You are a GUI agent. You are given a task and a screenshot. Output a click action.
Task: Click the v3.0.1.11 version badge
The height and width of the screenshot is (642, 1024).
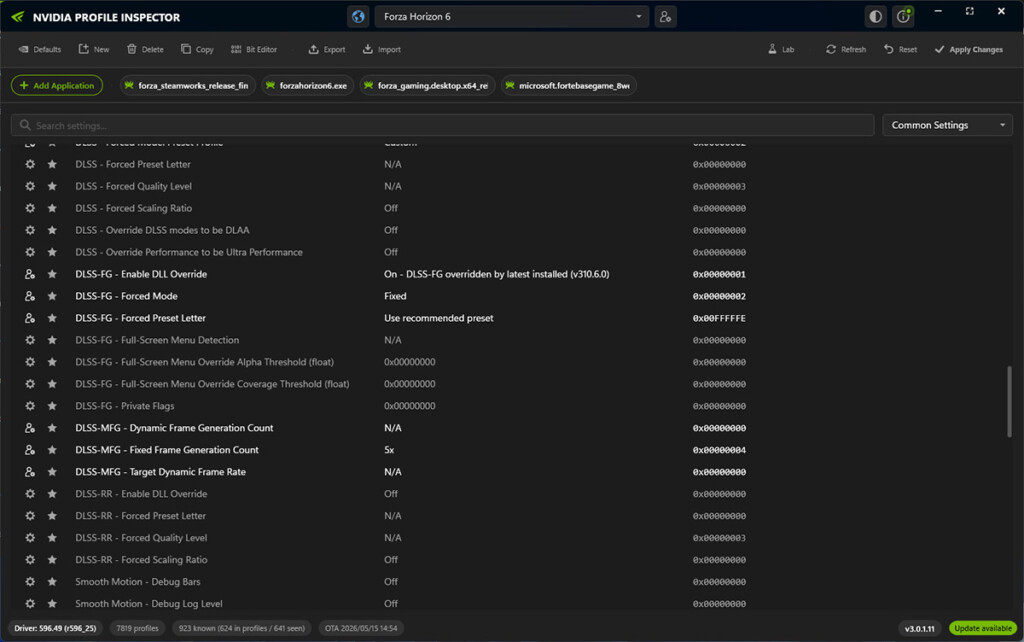pos(920,629)
